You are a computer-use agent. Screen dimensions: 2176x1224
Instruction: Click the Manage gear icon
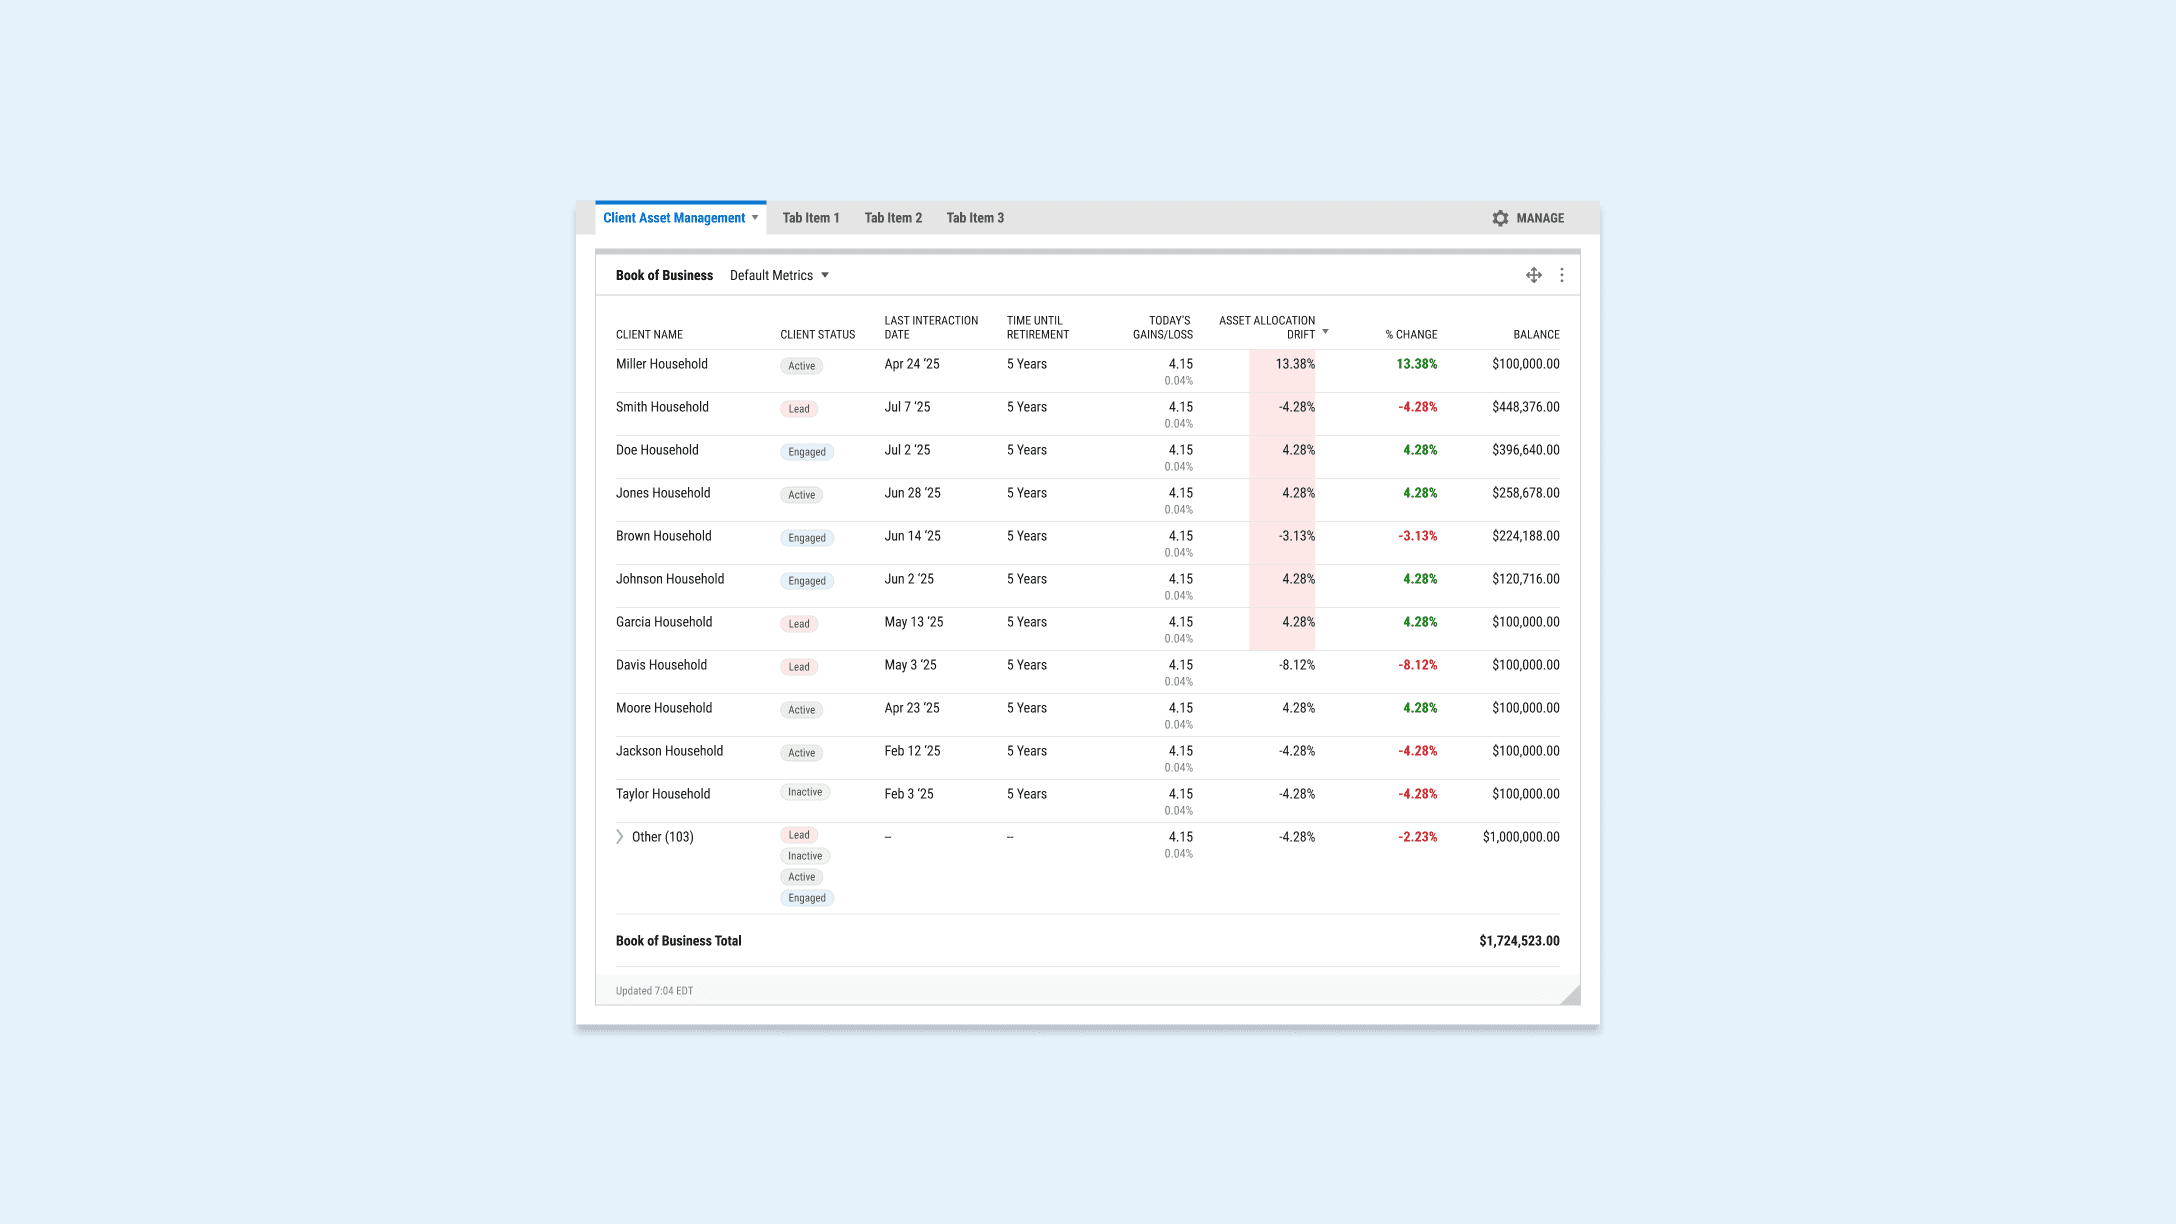click(1500, 218)
